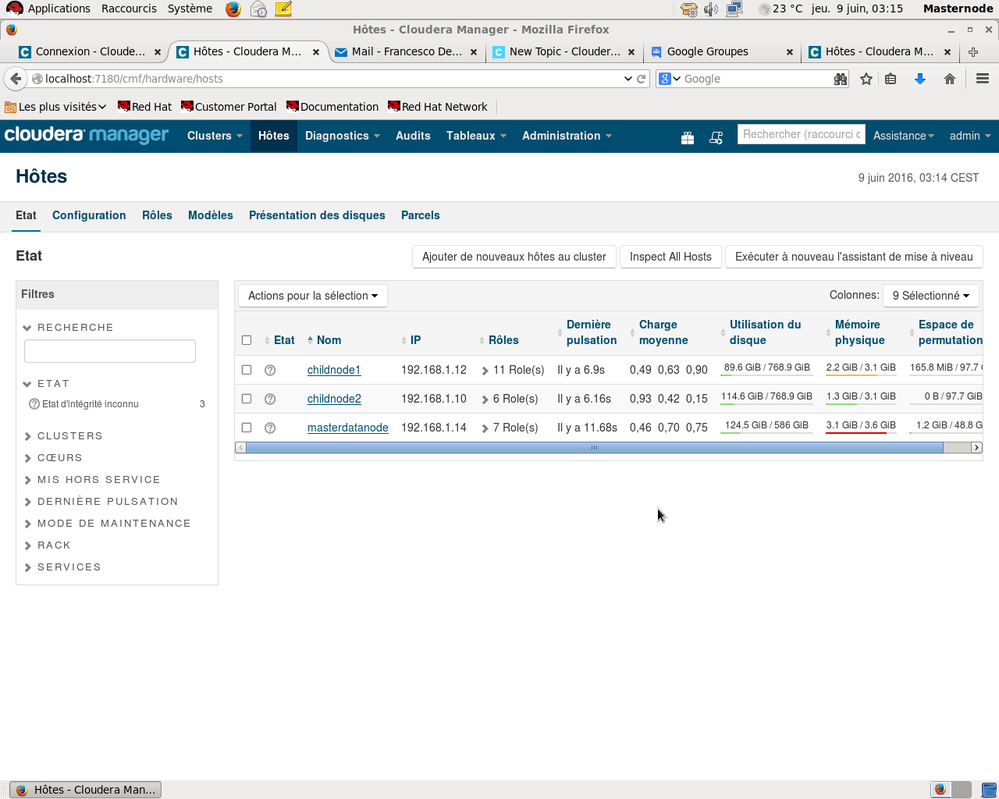Click the volume speaker tray icon
The height and width of the screenshot is (799, 999).
point(711,9)
